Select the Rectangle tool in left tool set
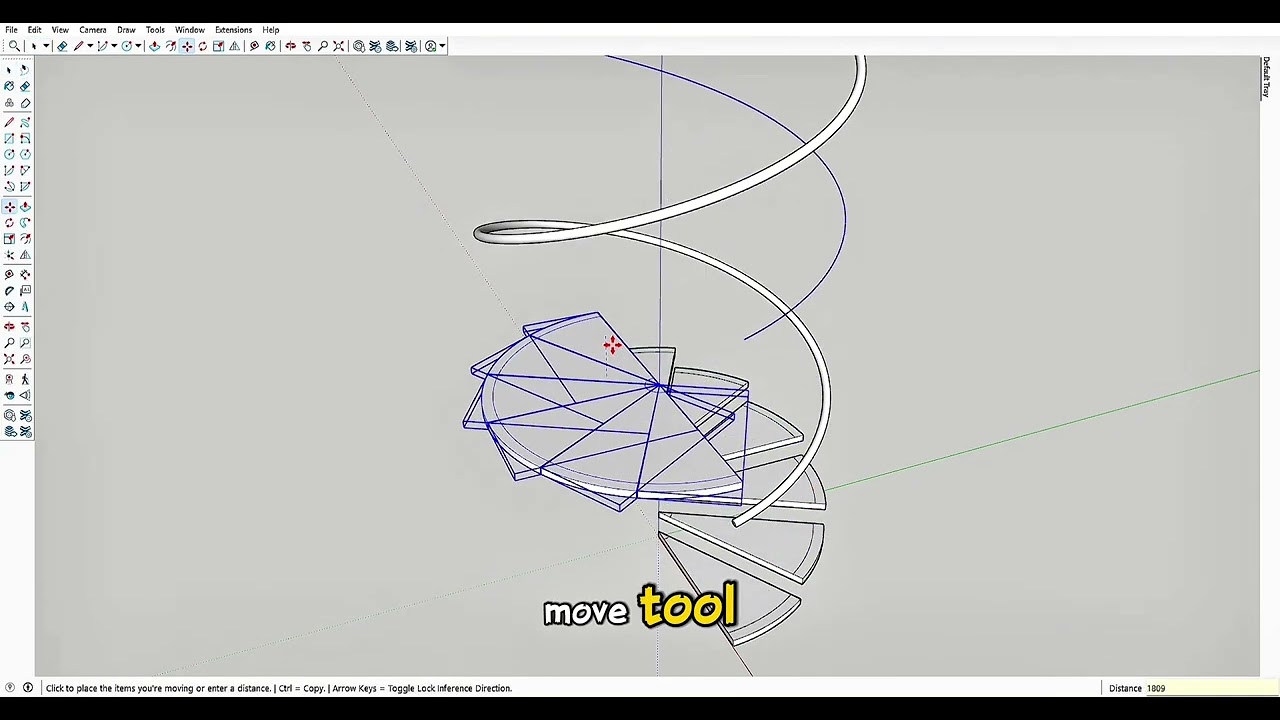The height and width of the screenshot is (720, 1280). point(9,139)
